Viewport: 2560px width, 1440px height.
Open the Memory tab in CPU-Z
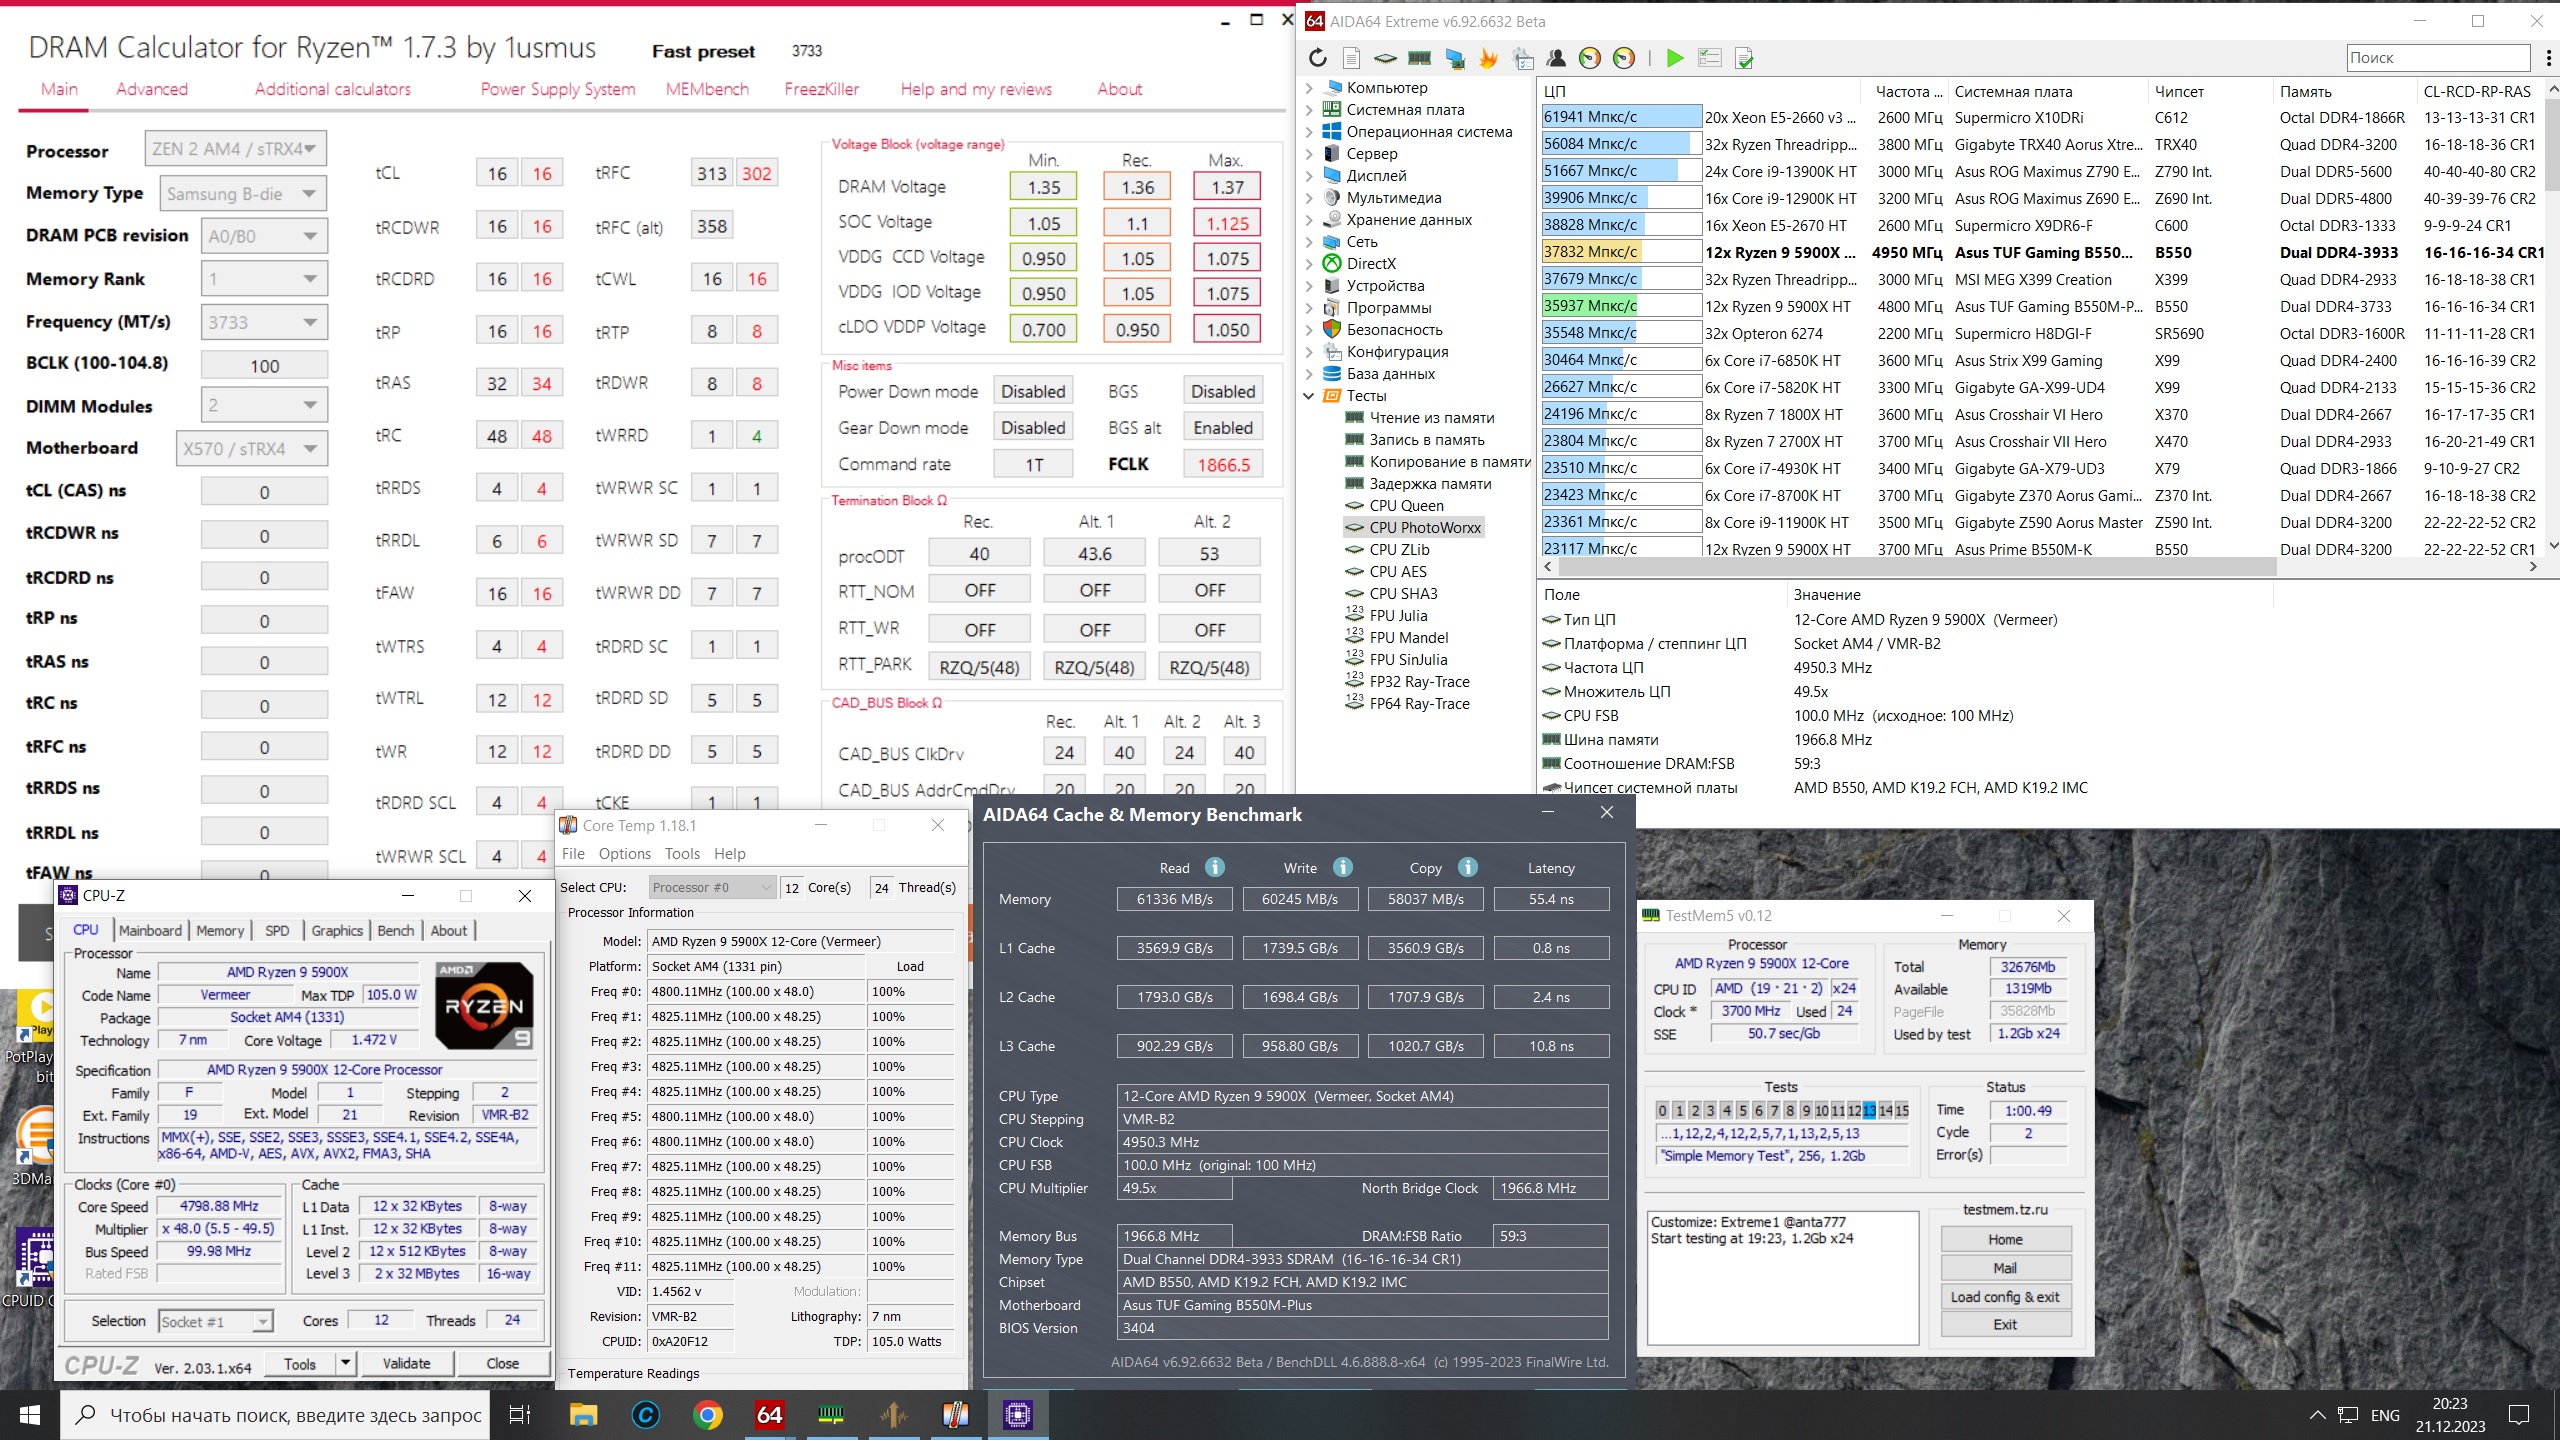pos(220,930)
